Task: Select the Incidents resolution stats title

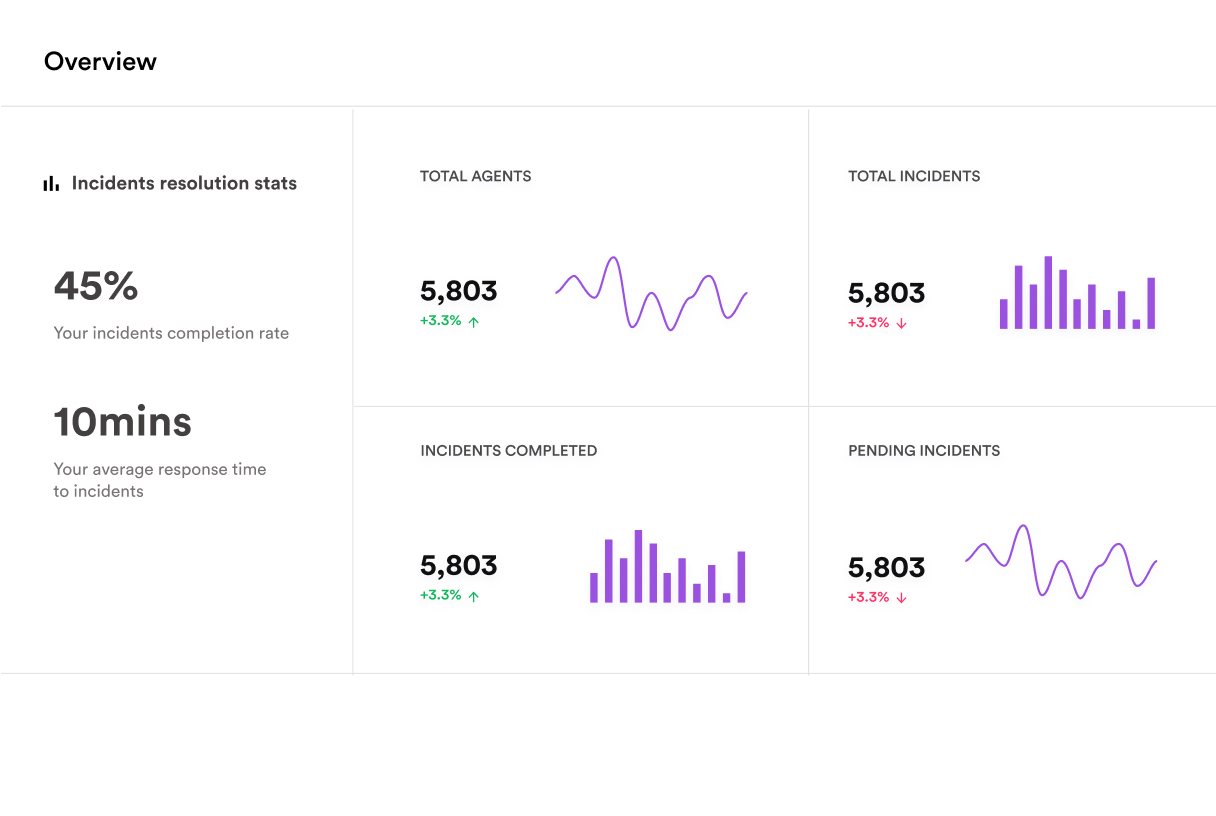Action: [184, 183]
